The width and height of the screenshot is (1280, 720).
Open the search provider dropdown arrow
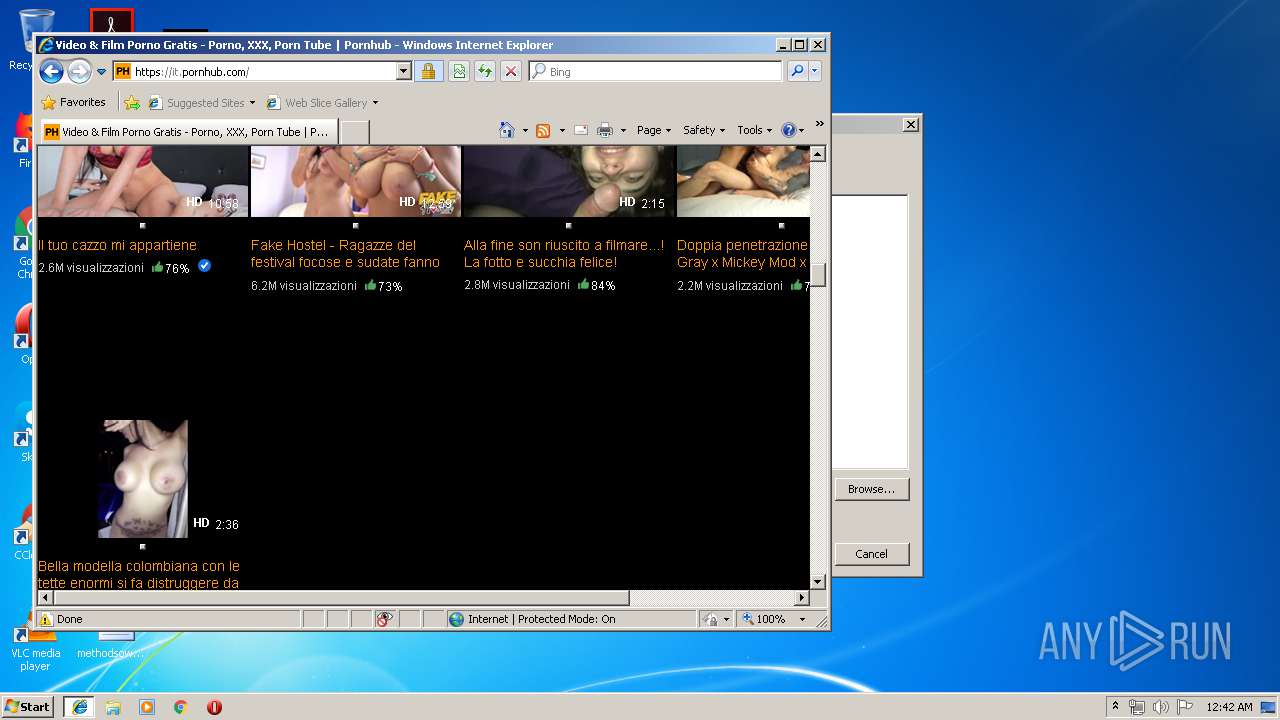coord(815,71)
